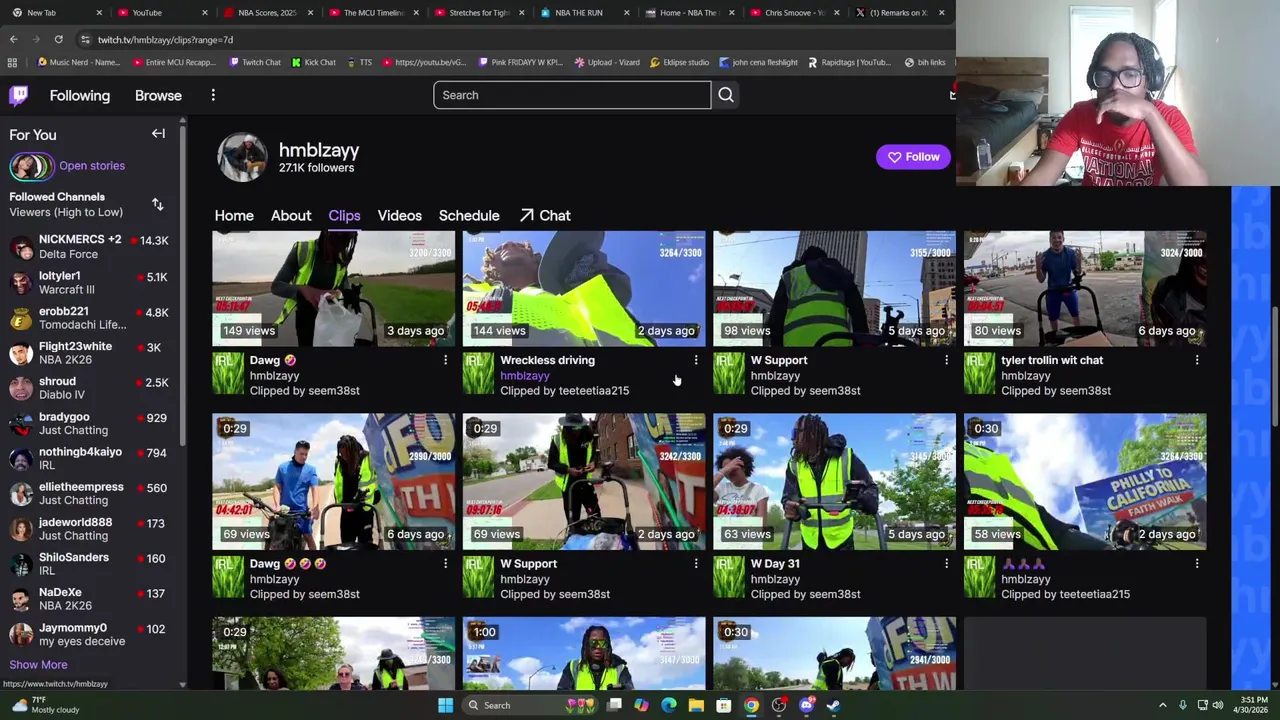Sort followed channels by viewers
Viewport: 1280px width, 720px height.
point(157,205)
